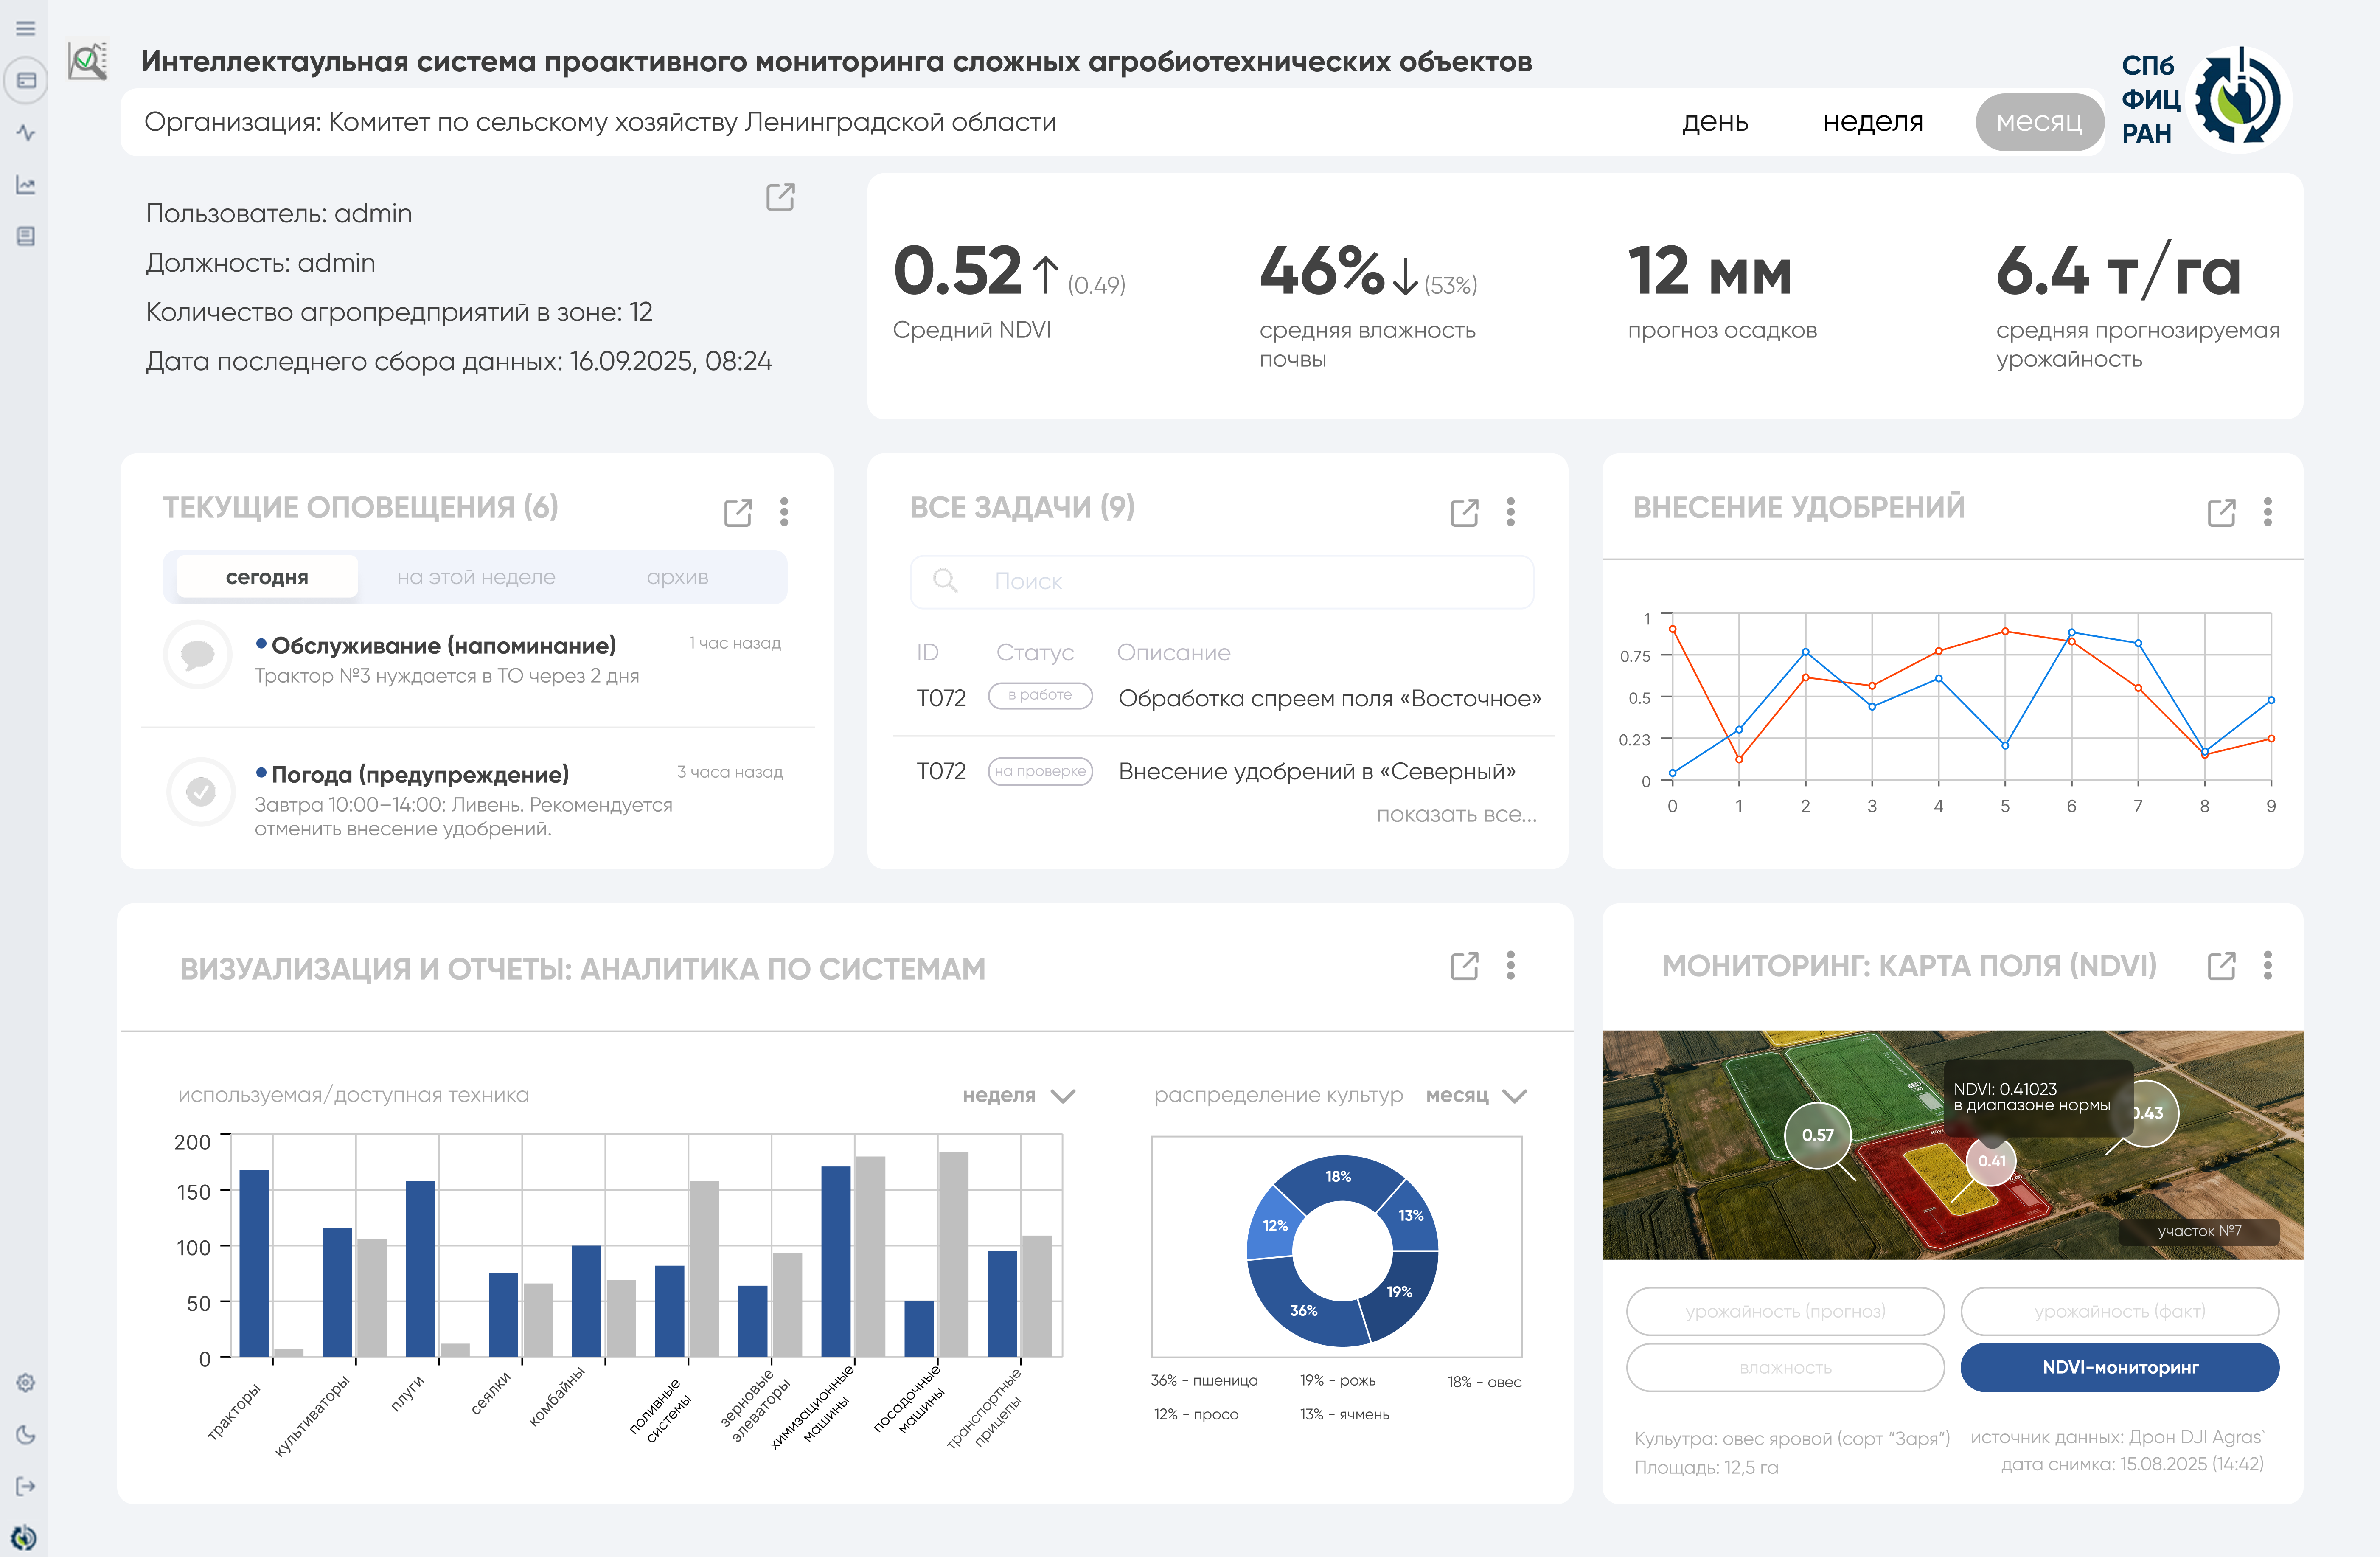The height and width of the screenshot is (1557, 2380).
Task: Switch to the сегодня alerts tab
Action: (267, 577)
